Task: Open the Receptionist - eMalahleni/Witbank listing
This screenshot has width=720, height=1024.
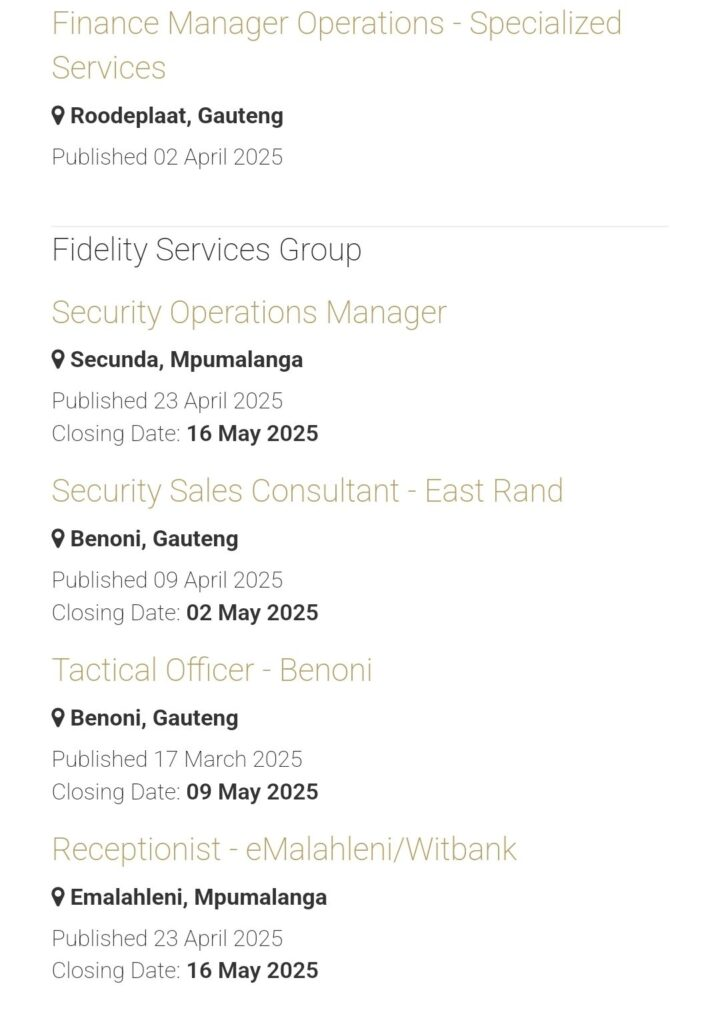Action: [x=284, y=849]
